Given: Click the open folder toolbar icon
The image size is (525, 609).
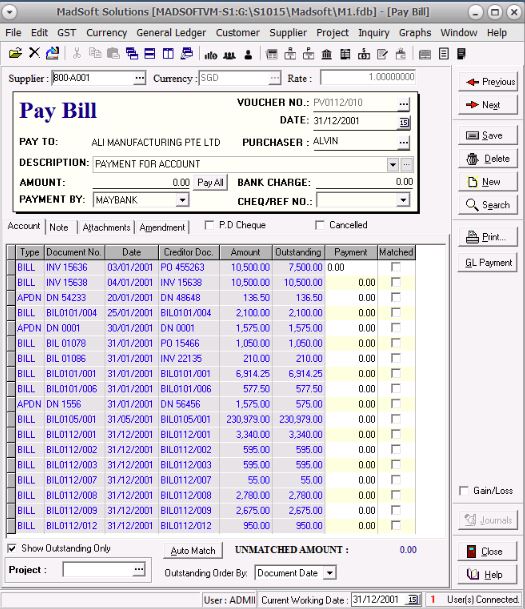Looking at the screenshot, I should click(15, 53).
